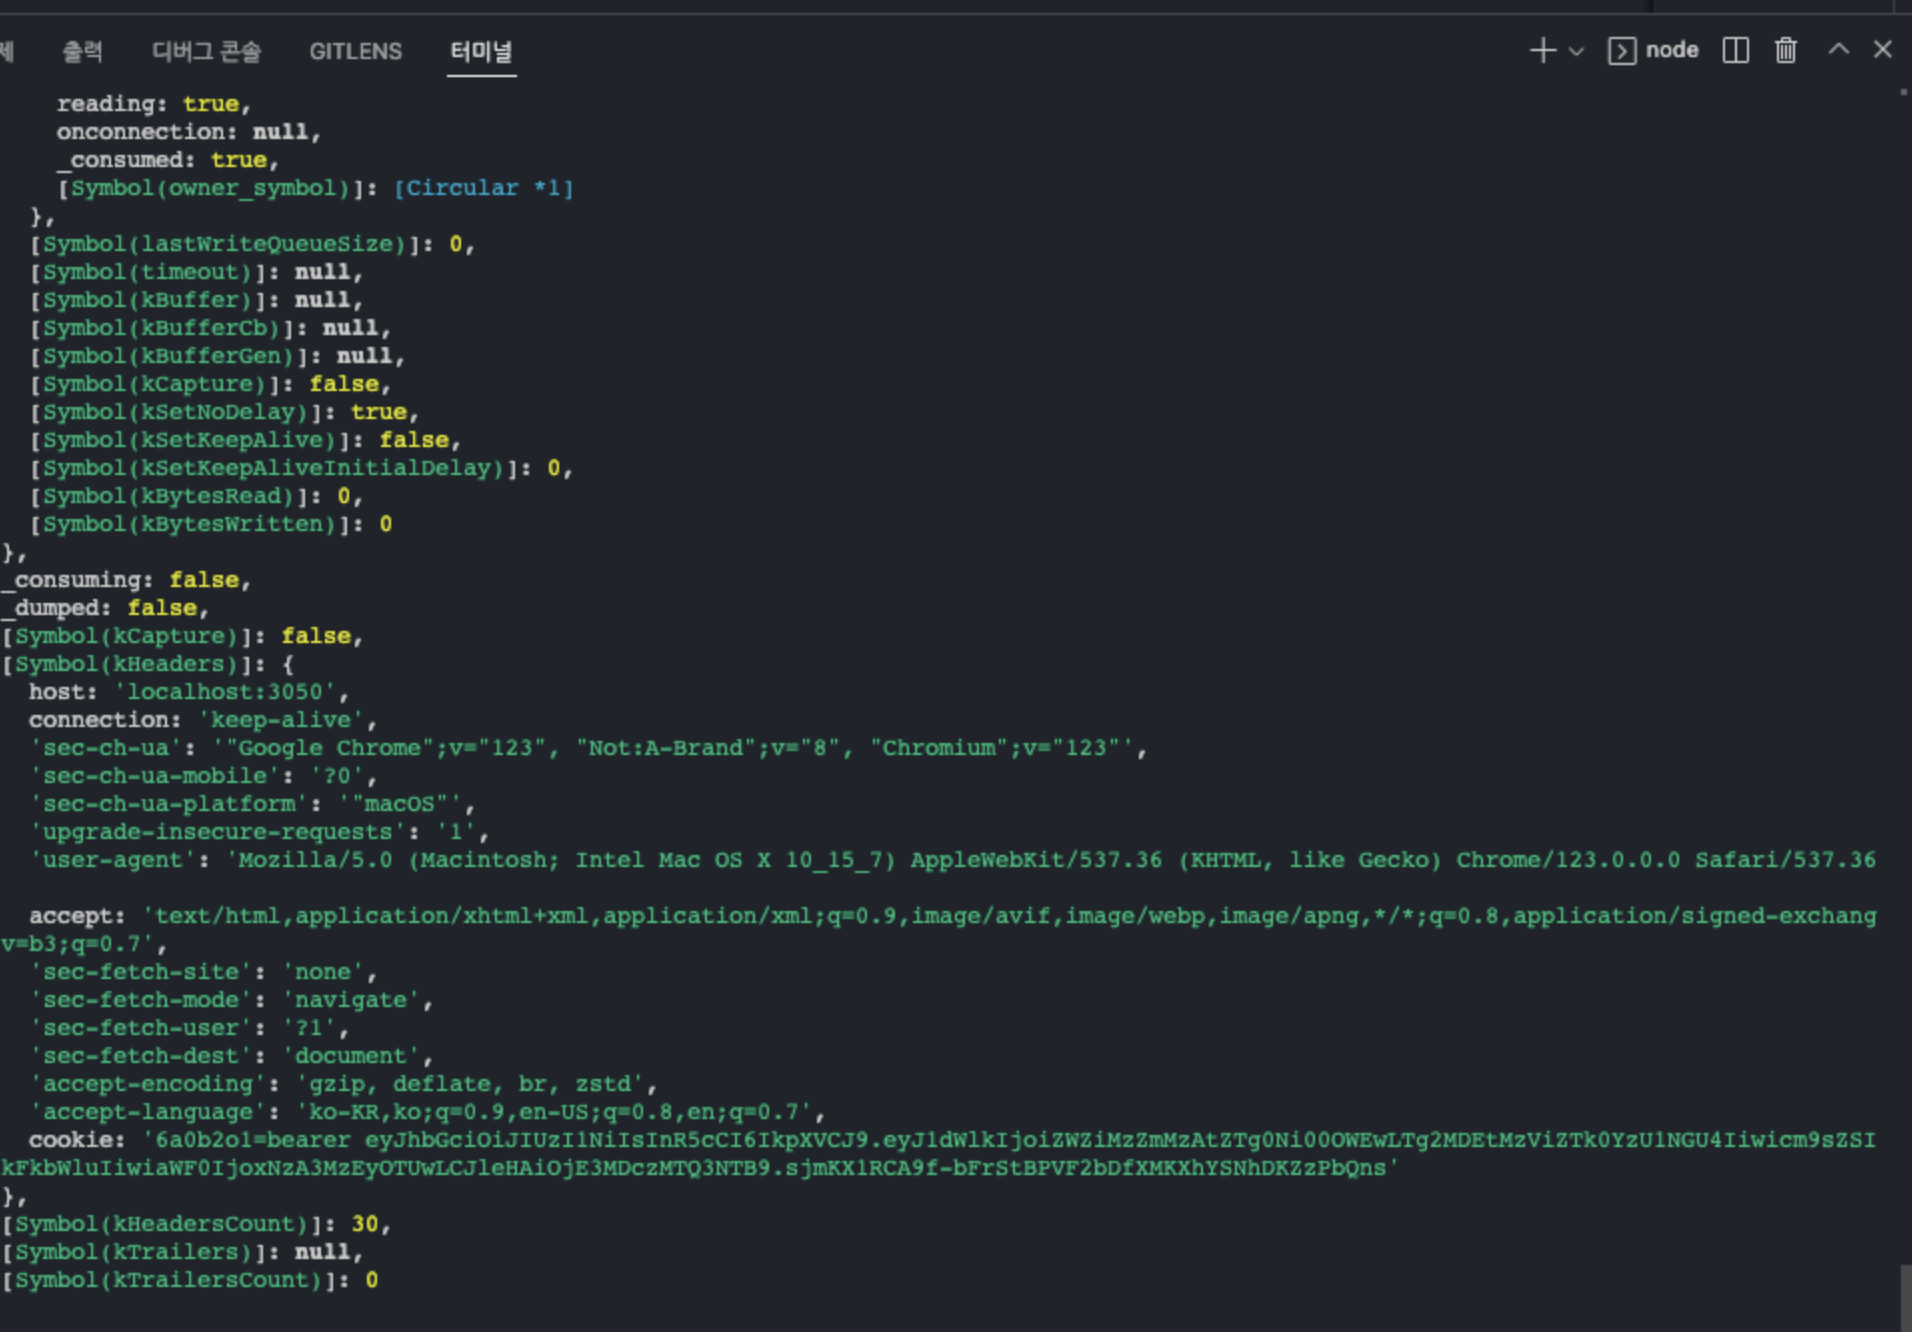Click the onconnection: null line
This screenshot has width=1912, height=1332.
click(188, 132)
